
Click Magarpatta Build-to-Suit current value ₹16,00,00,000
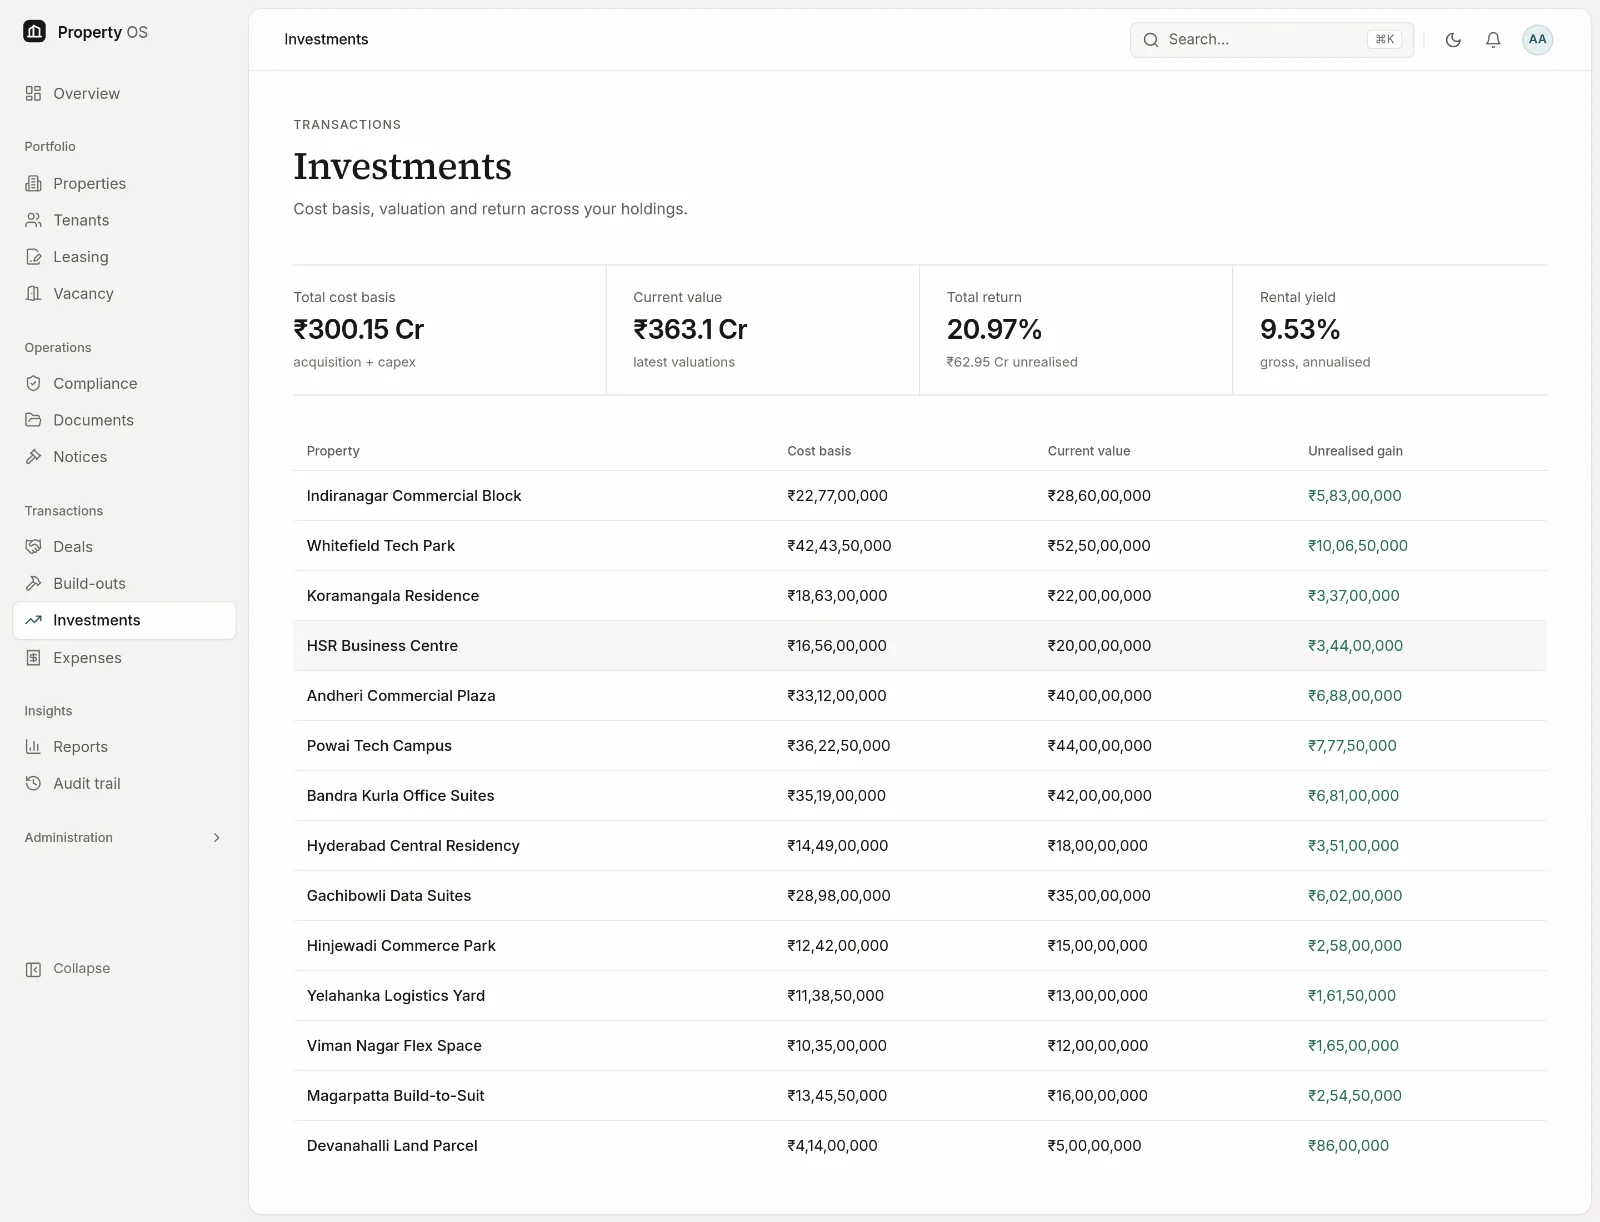1098,1096
